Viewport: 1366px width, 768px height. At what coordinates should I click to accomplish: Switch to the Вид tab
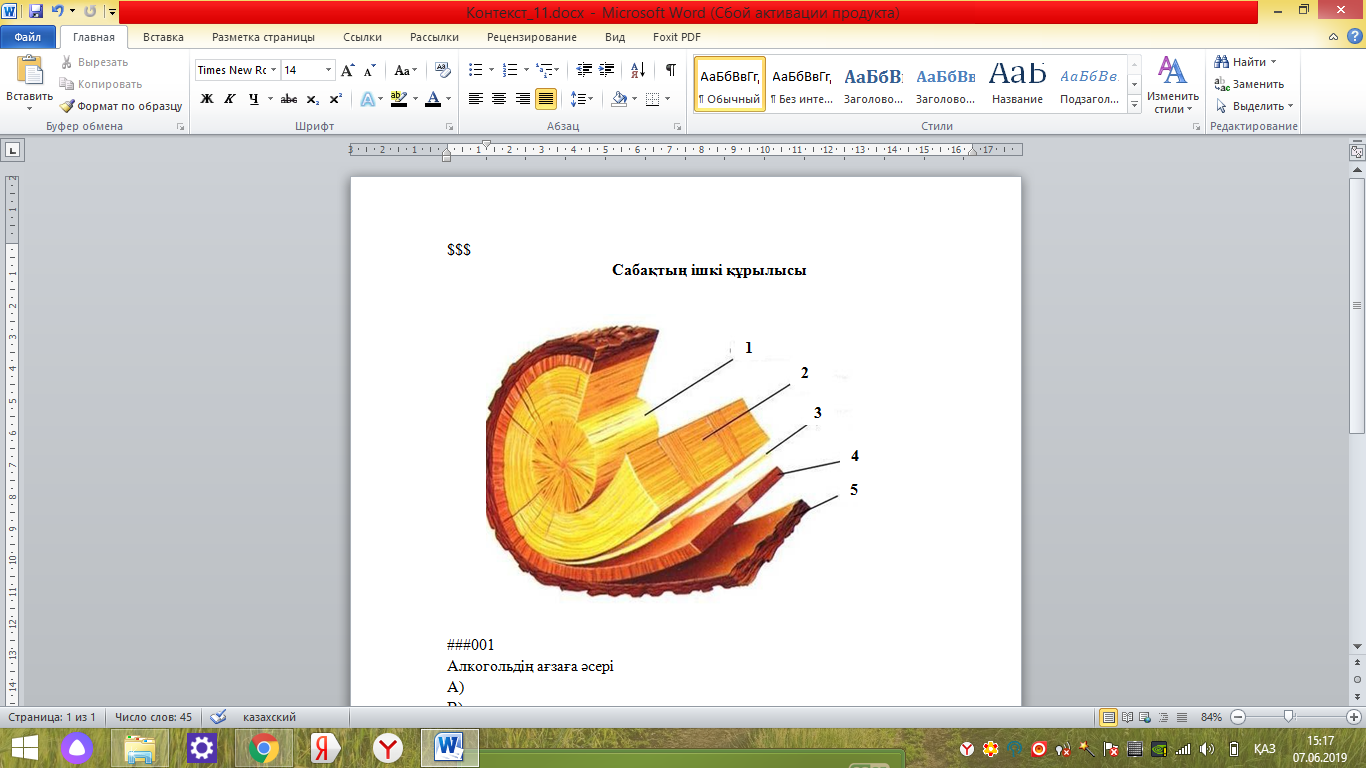click(615, 37)
